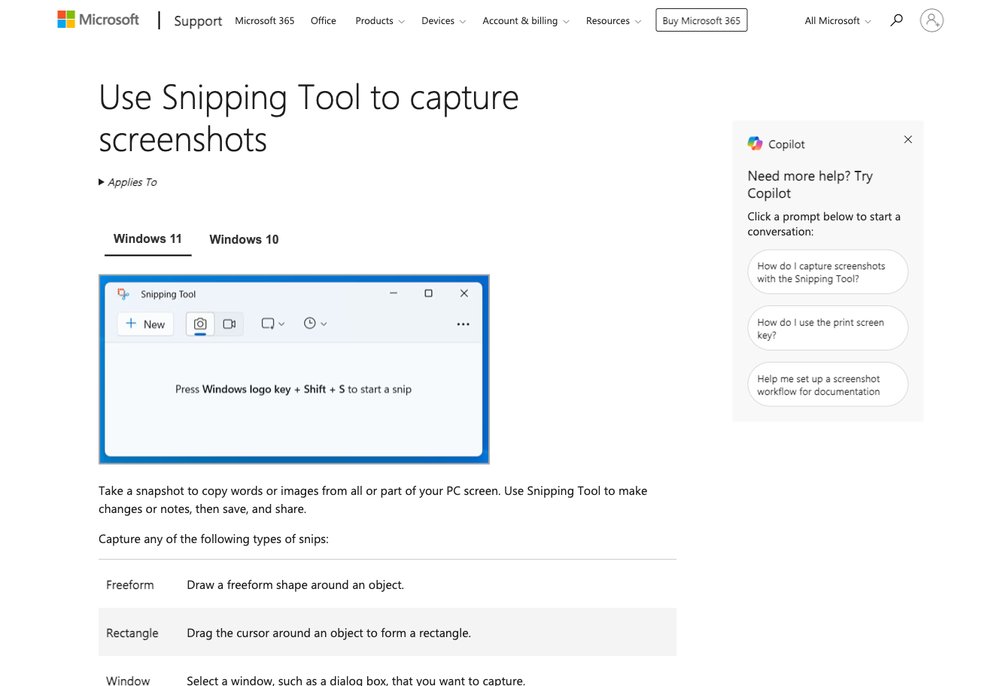Open the Office nav link
This screenshot has width=1000, height=686.
[323, 21]
